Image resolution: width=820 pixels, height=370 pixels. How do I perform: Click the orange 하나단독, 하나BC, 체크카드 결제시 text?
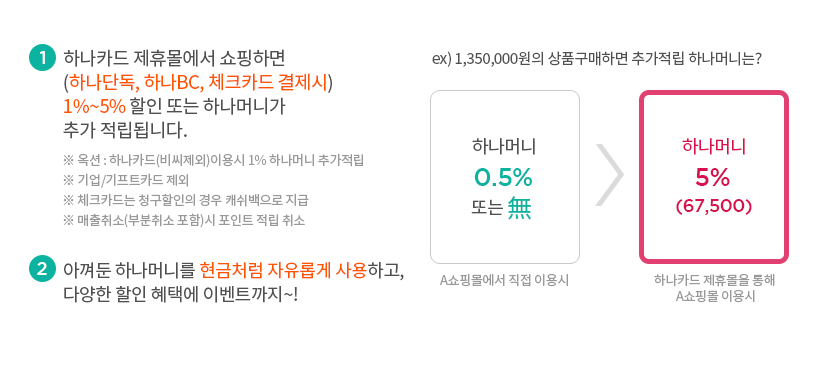tap(198, 82)
